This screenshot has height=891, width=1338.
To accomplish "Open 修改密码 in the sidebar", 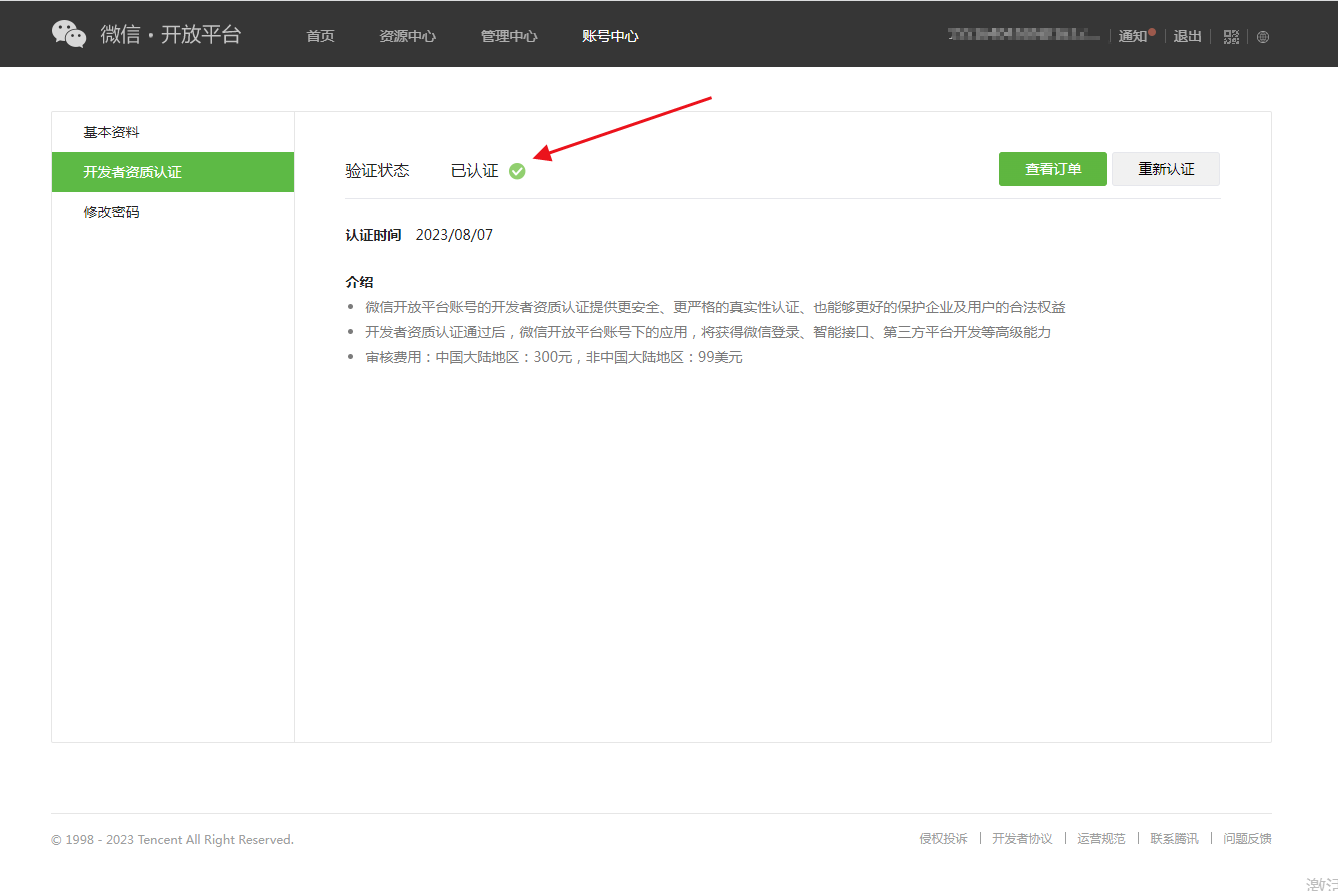I will pyautogui.click(x=111, y=212).
